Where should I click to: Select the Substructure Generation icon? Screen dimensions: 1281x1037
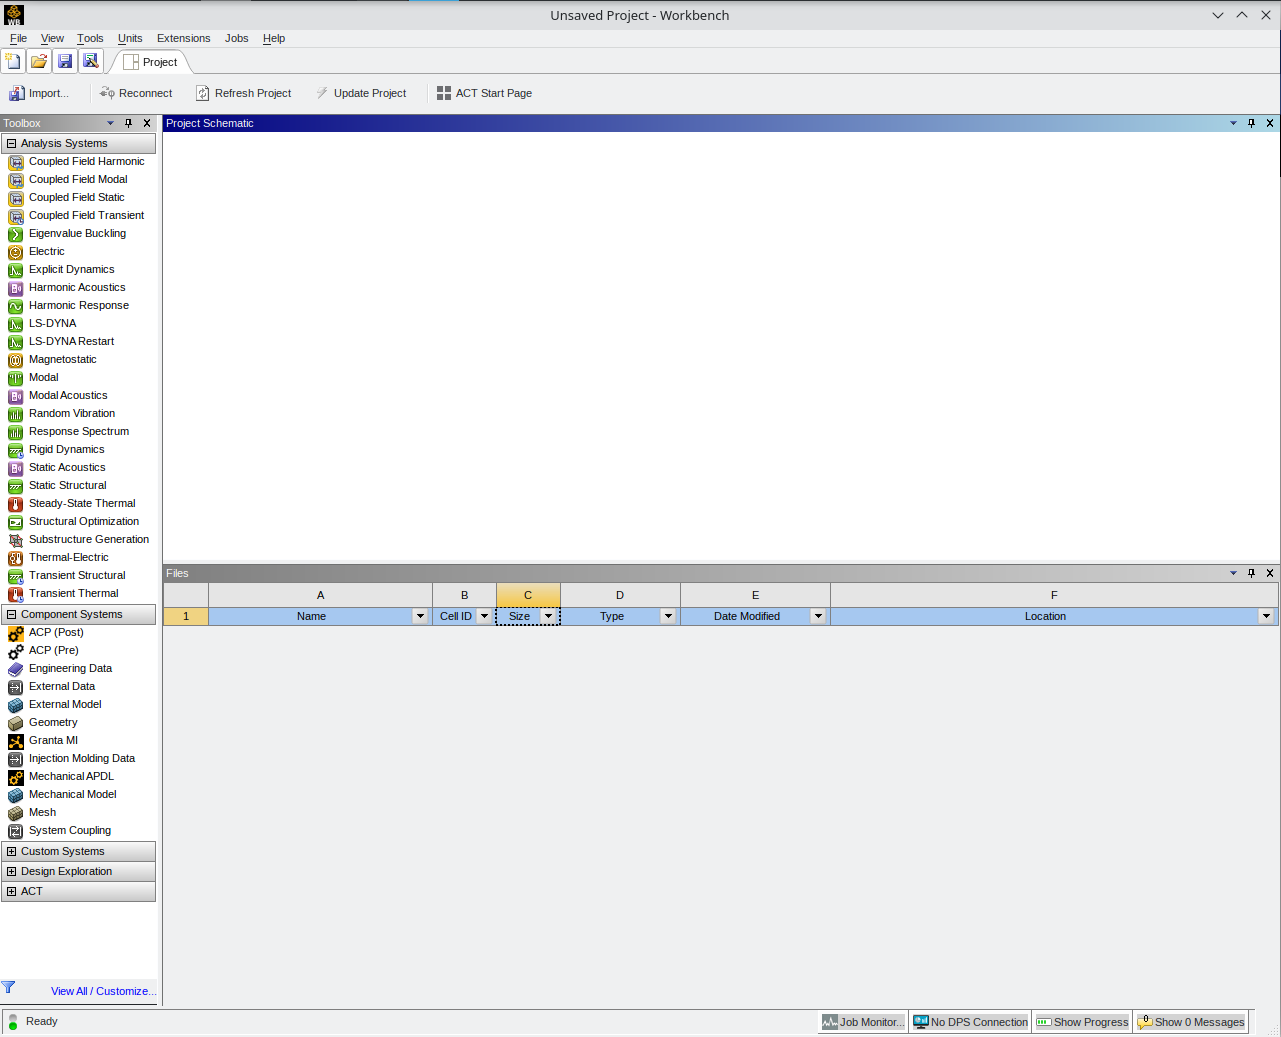[16, 540]
